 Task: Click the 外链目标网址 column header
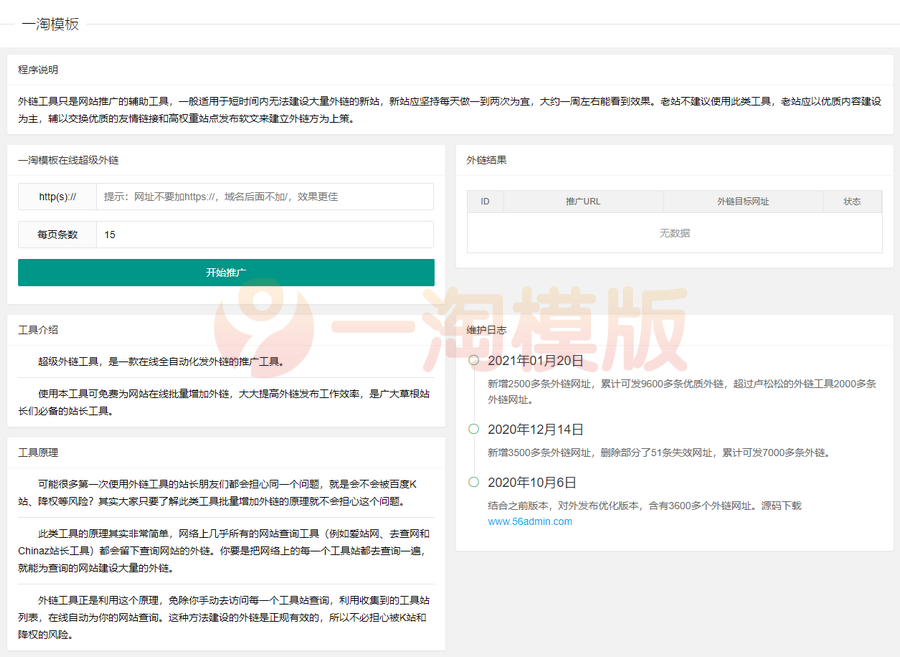743,201
